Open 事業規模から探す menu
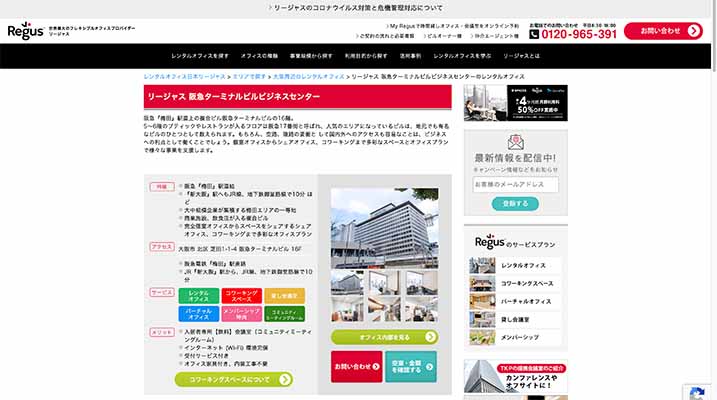Image resolution: width=717 pixels, height=400 pixels. point(311,56)
